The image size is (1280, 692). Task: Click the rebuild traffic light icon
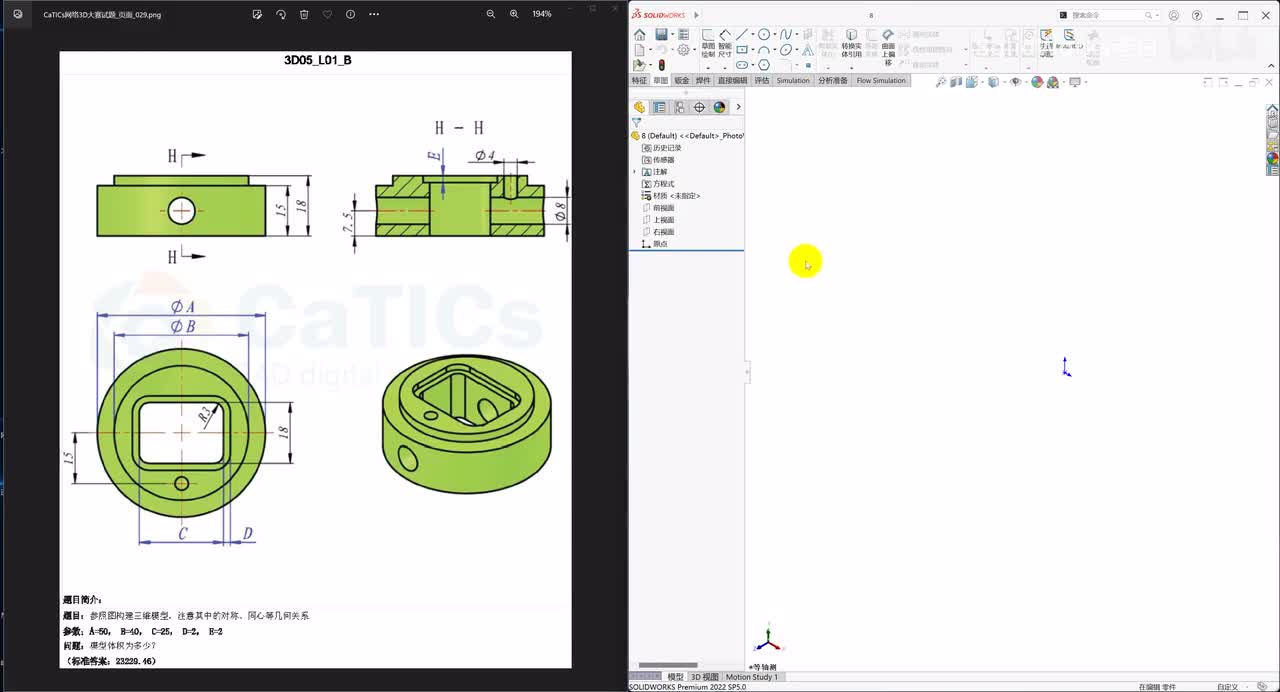coord(661,65)
